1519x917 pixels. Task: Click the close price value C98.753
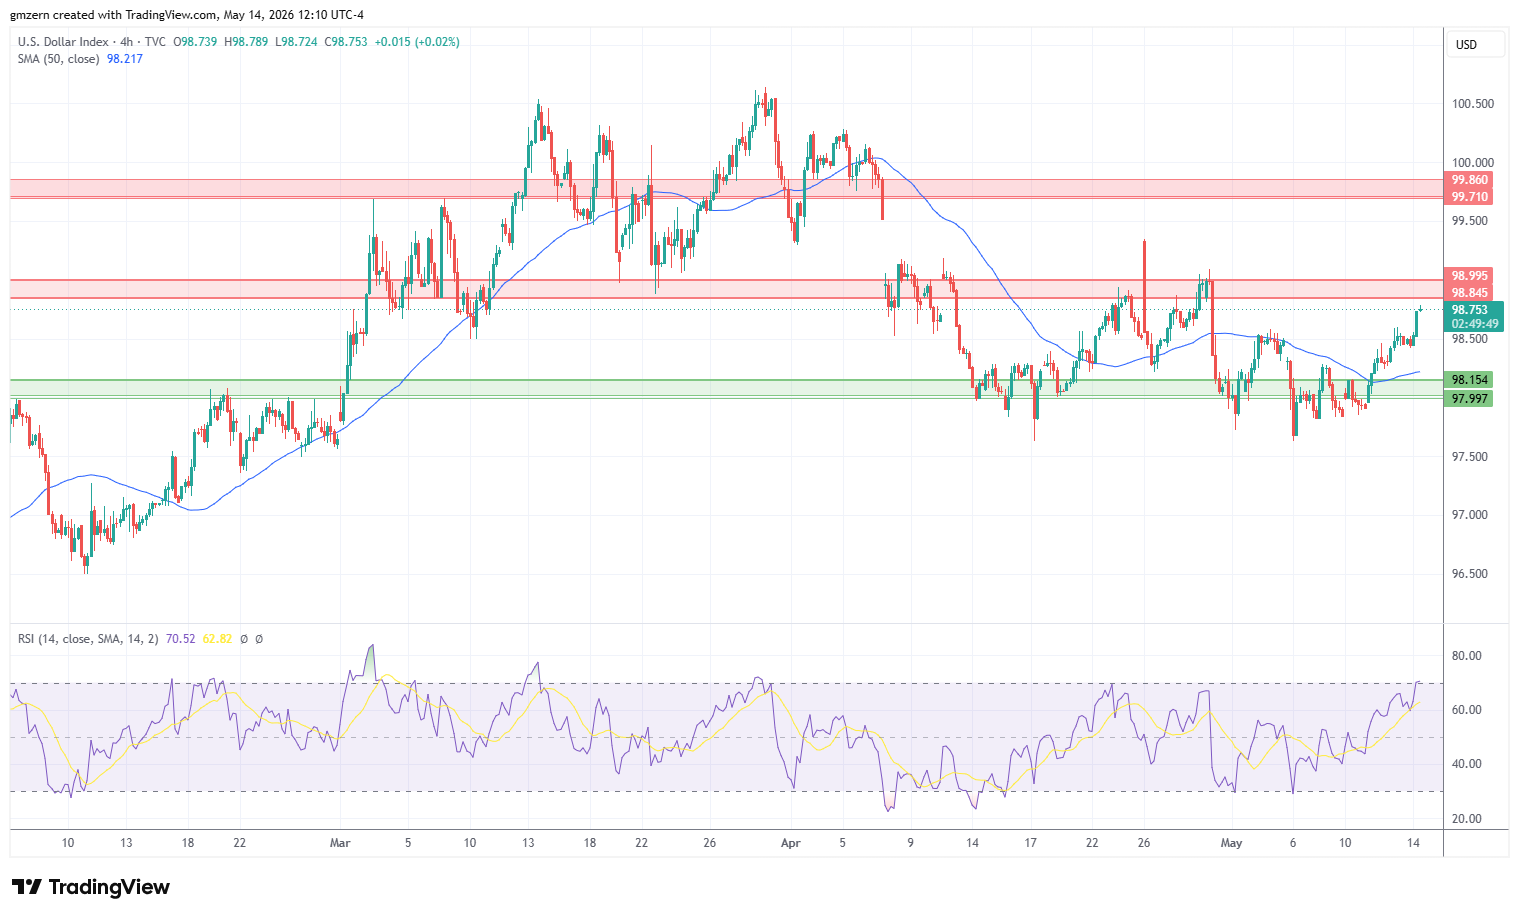point(346,42)
